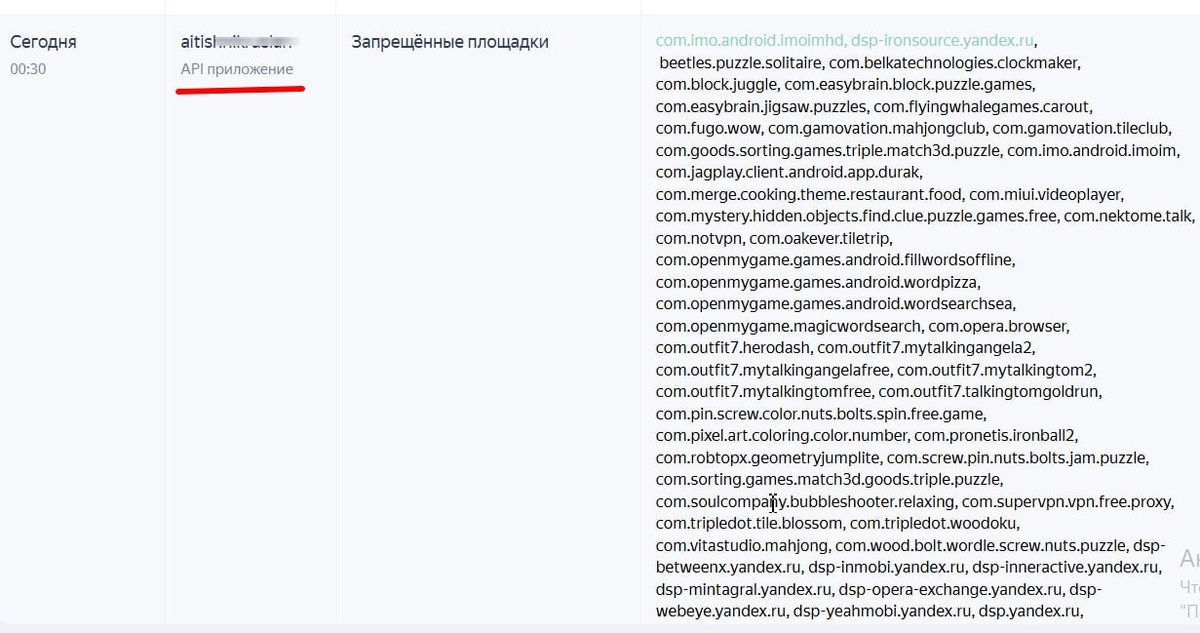The width and height of the screenshot is (1200, 633).
Task: Select com.easybrain.jigsaw.puzzles package
Action: point(760,107)
